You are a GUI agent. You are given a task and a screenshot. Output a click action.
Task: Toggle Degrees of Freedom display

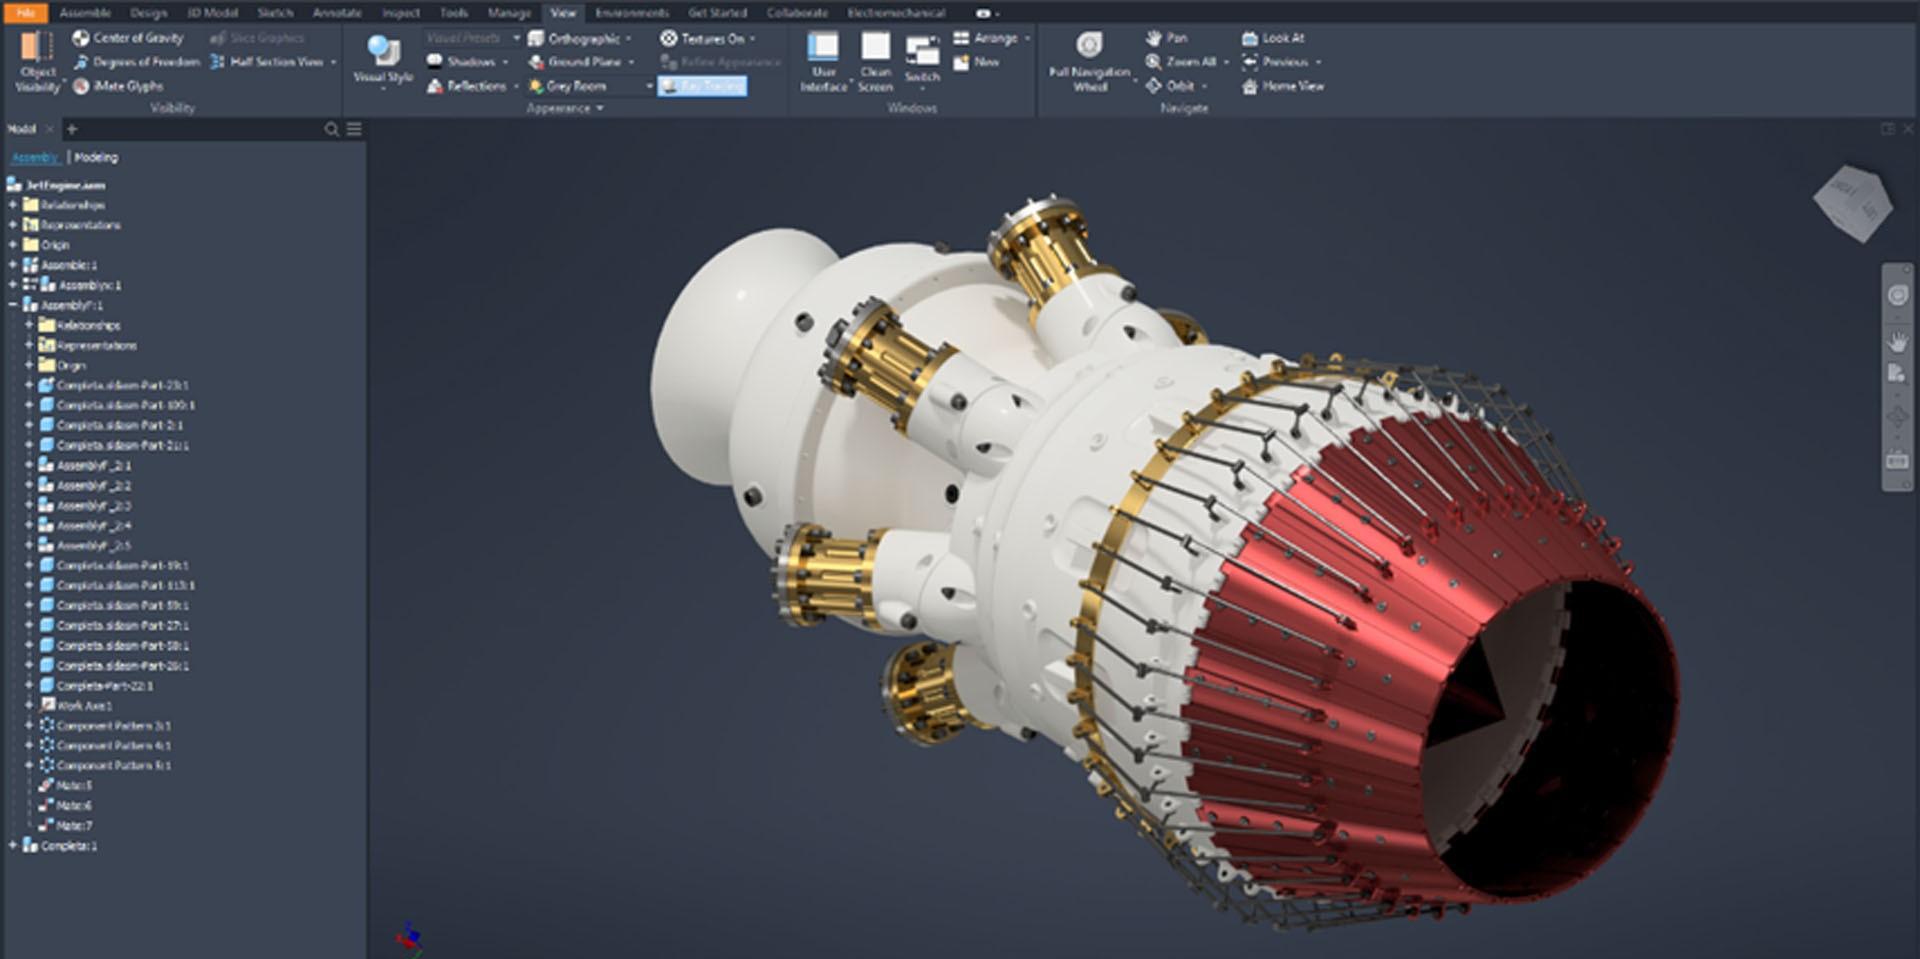(x=136, y=62)
